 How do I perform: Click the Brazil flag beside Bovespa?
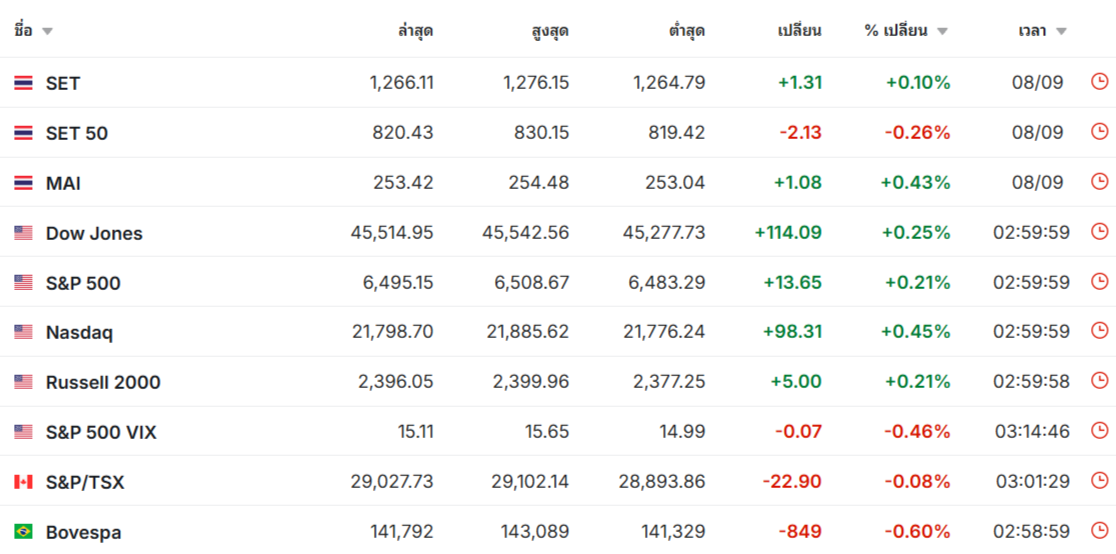tap(23, 532)
